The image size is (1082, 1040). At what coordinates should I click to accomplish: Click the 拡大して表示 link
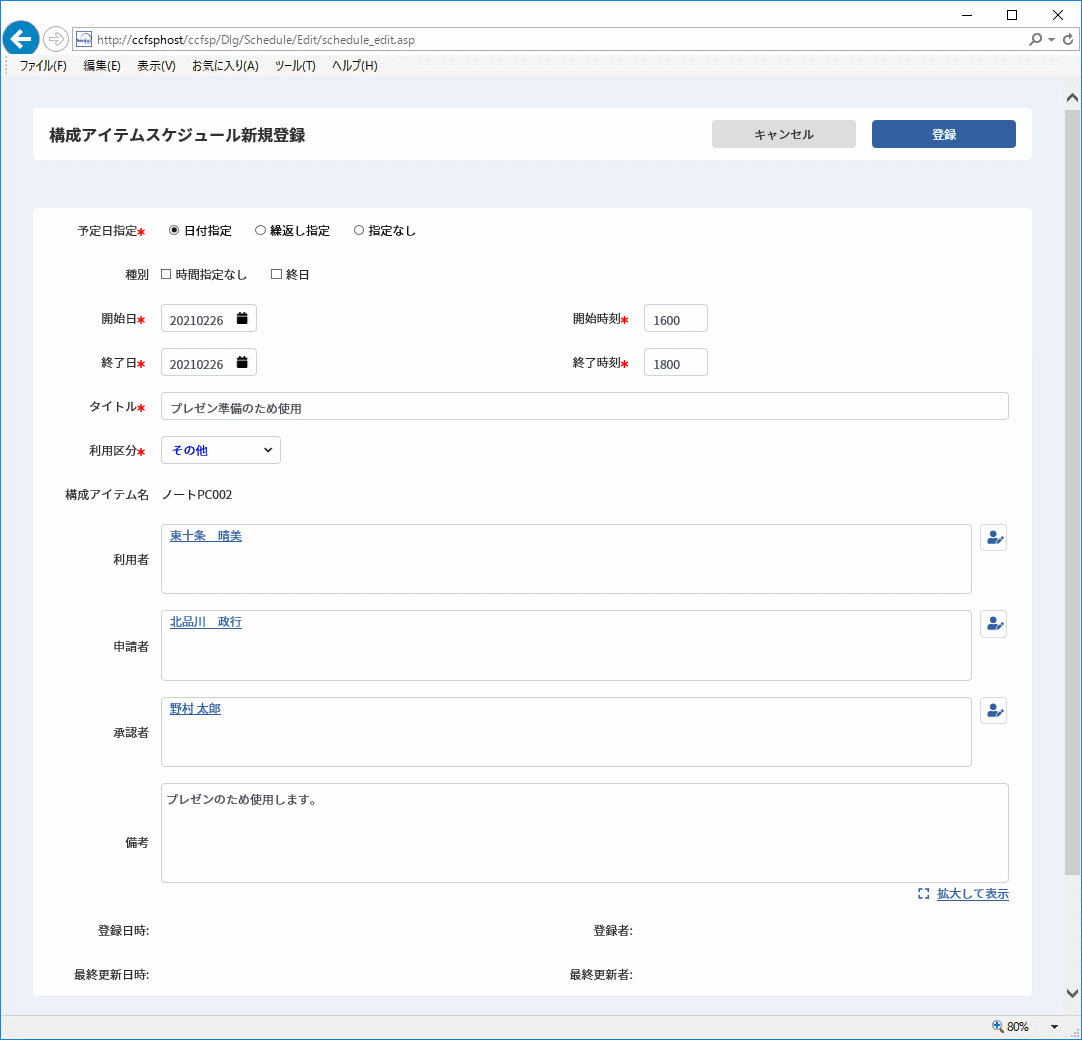pos(973,894)
